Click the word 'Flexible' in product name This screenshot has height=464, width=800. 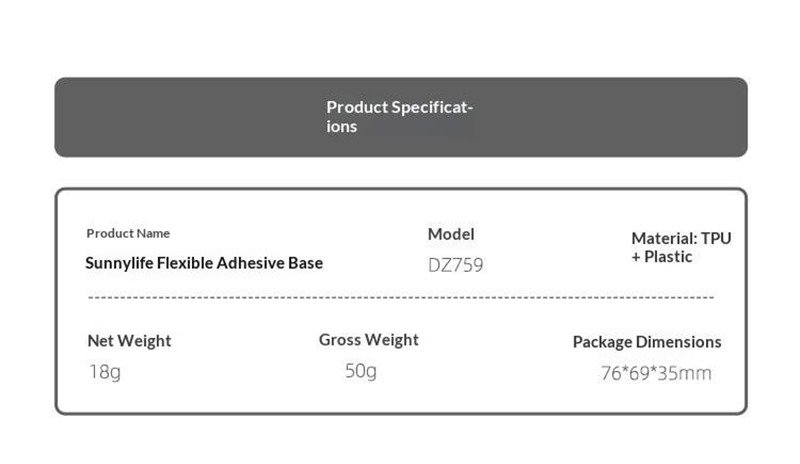[x=186, y=264]
